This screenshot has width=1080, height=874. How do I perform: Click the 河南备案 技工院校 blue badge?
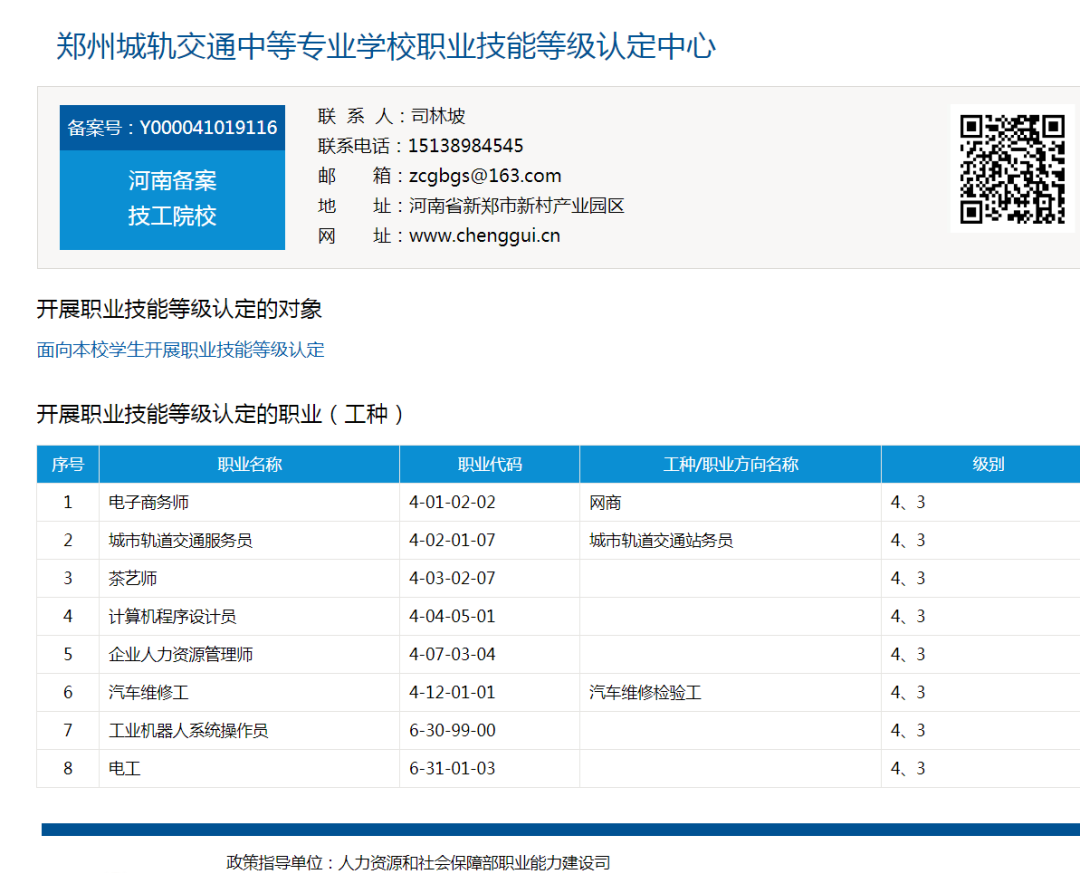[x=172, y=199]
